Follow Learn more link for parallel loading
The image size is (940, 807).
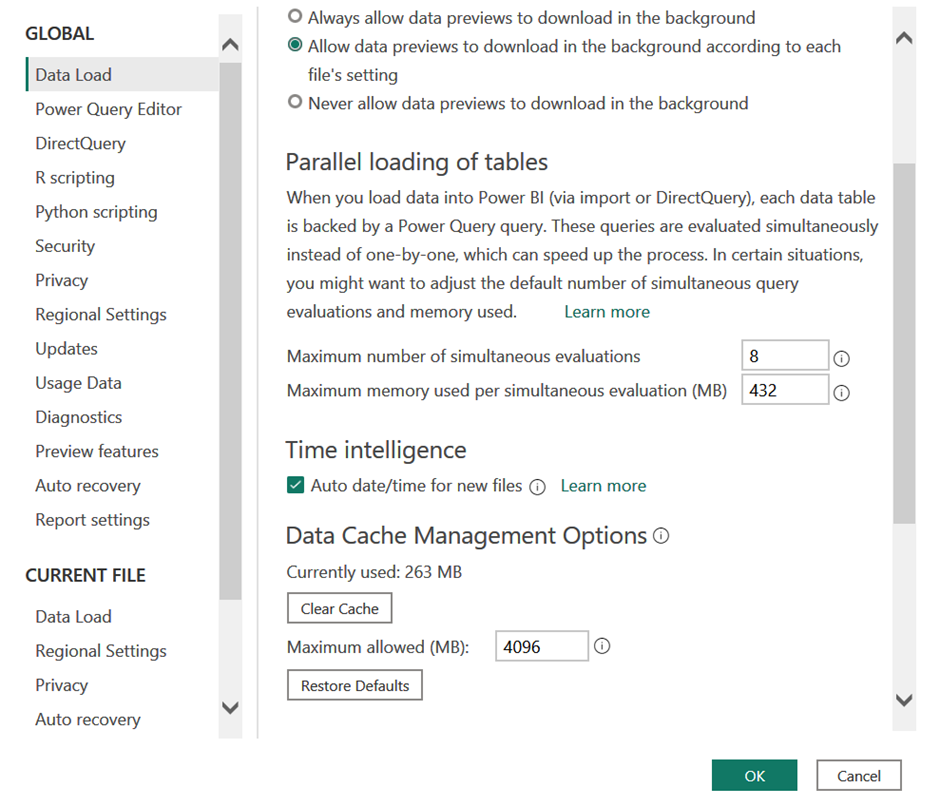607,312
